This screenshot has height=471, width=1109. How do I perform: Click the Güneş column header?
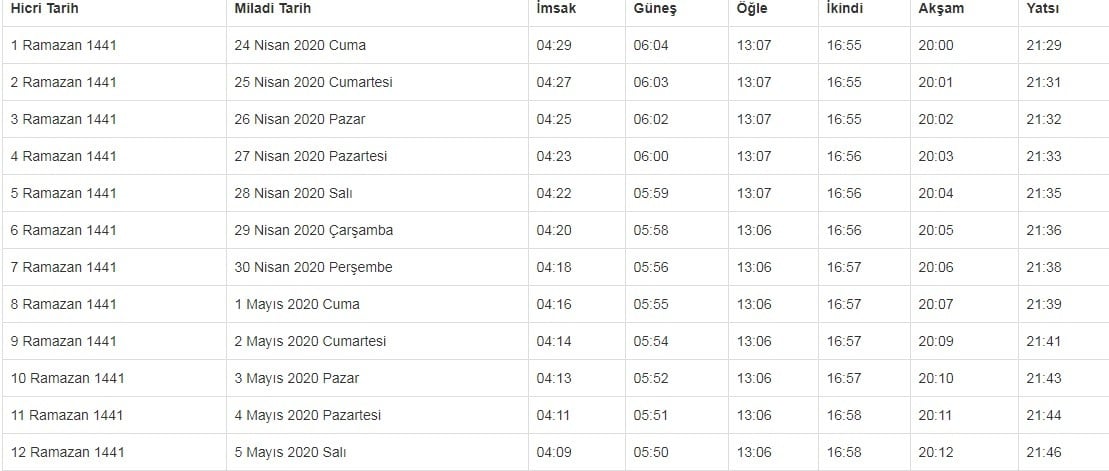[x=655, y=9]
